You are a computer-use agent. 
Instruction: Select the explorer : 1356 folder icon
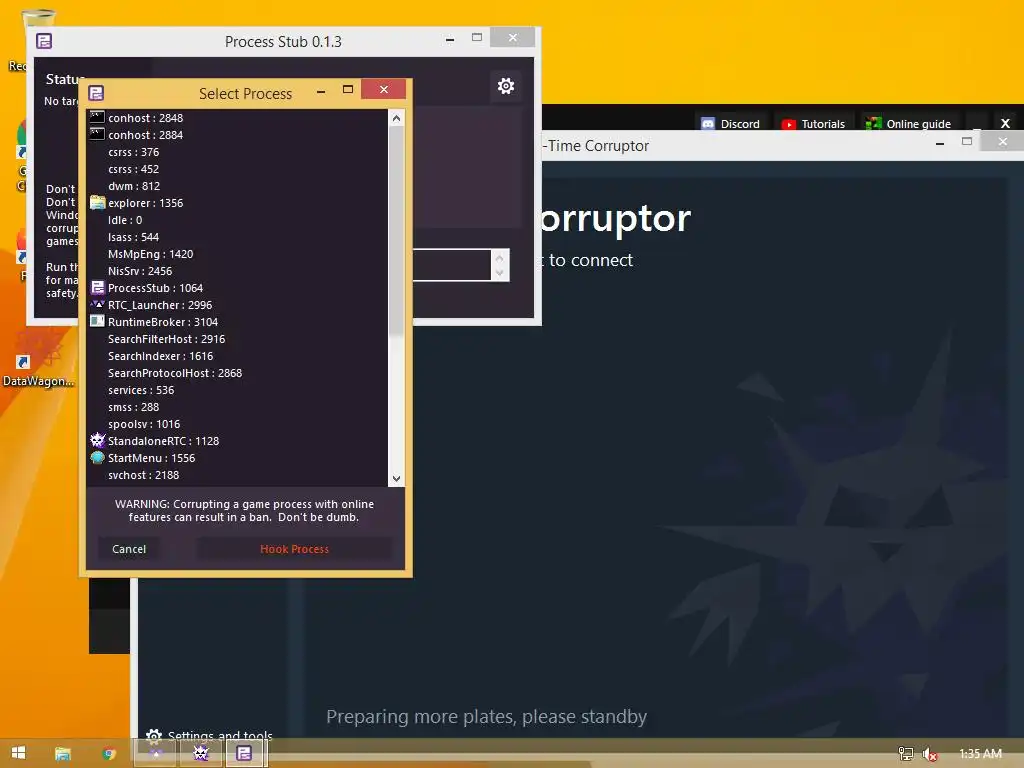point(97,202)
